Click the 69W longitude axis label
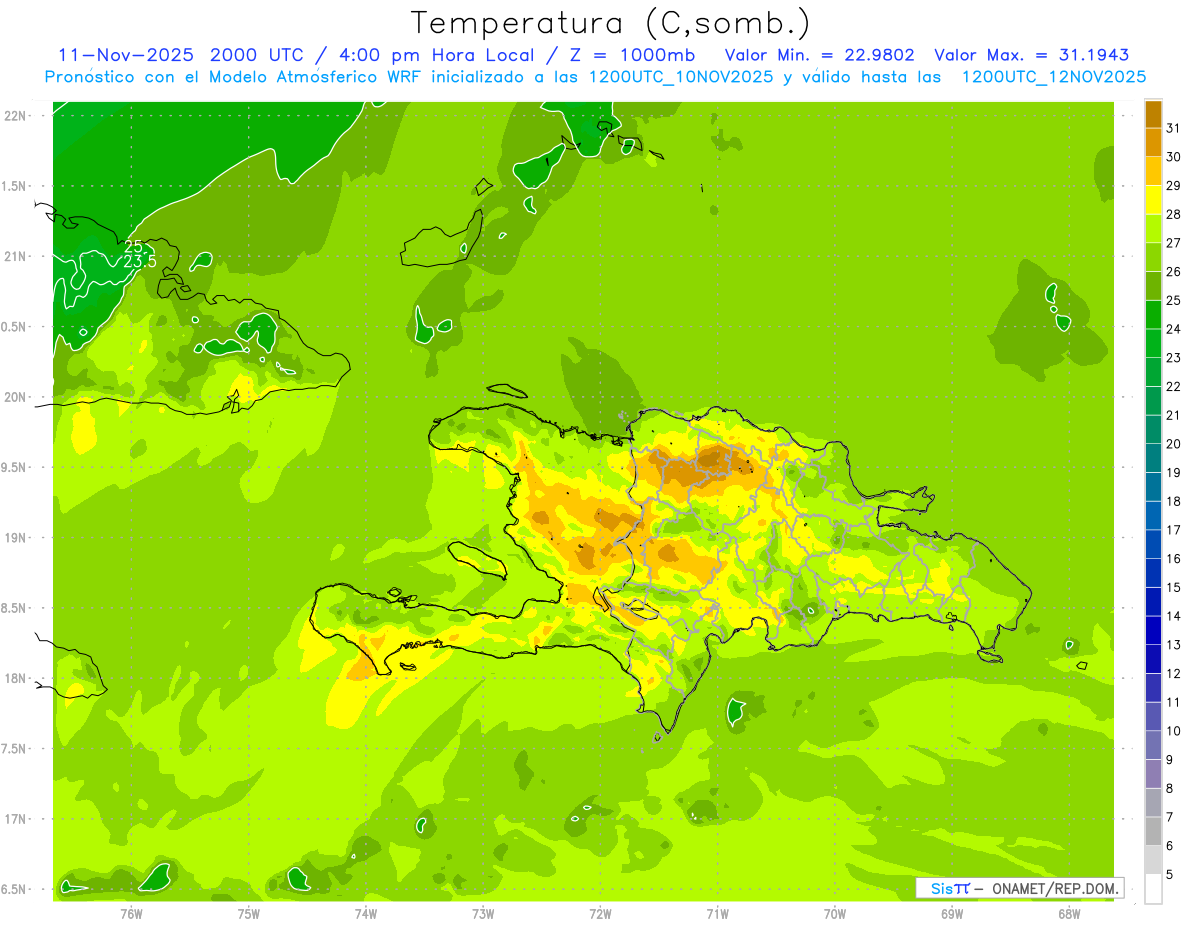This screenshot has height=927, width=1200. point(951,914)
